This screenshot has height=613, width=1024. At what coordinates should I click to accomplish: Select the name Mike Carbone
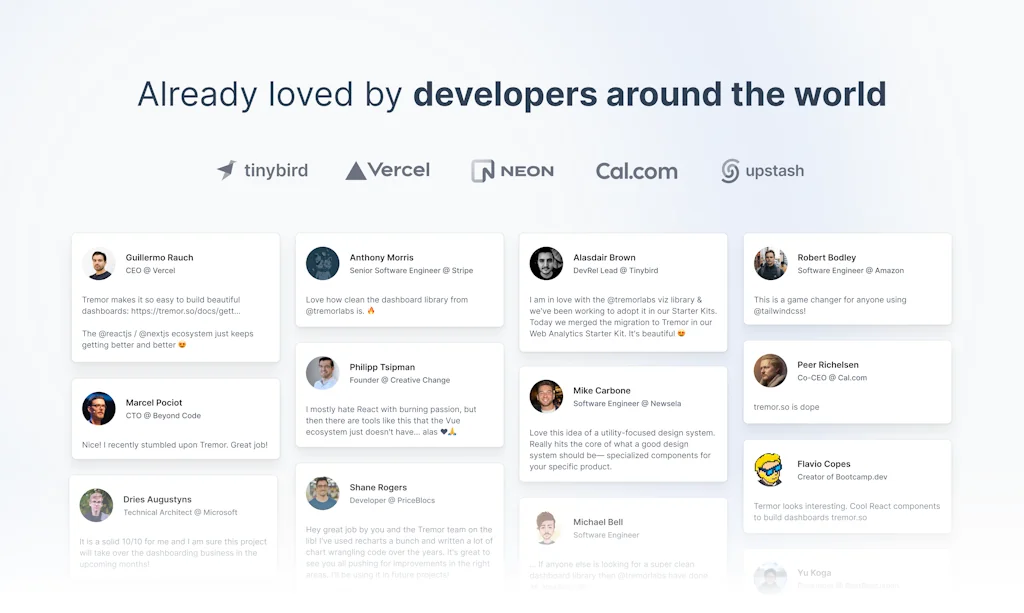click(601, 390)
